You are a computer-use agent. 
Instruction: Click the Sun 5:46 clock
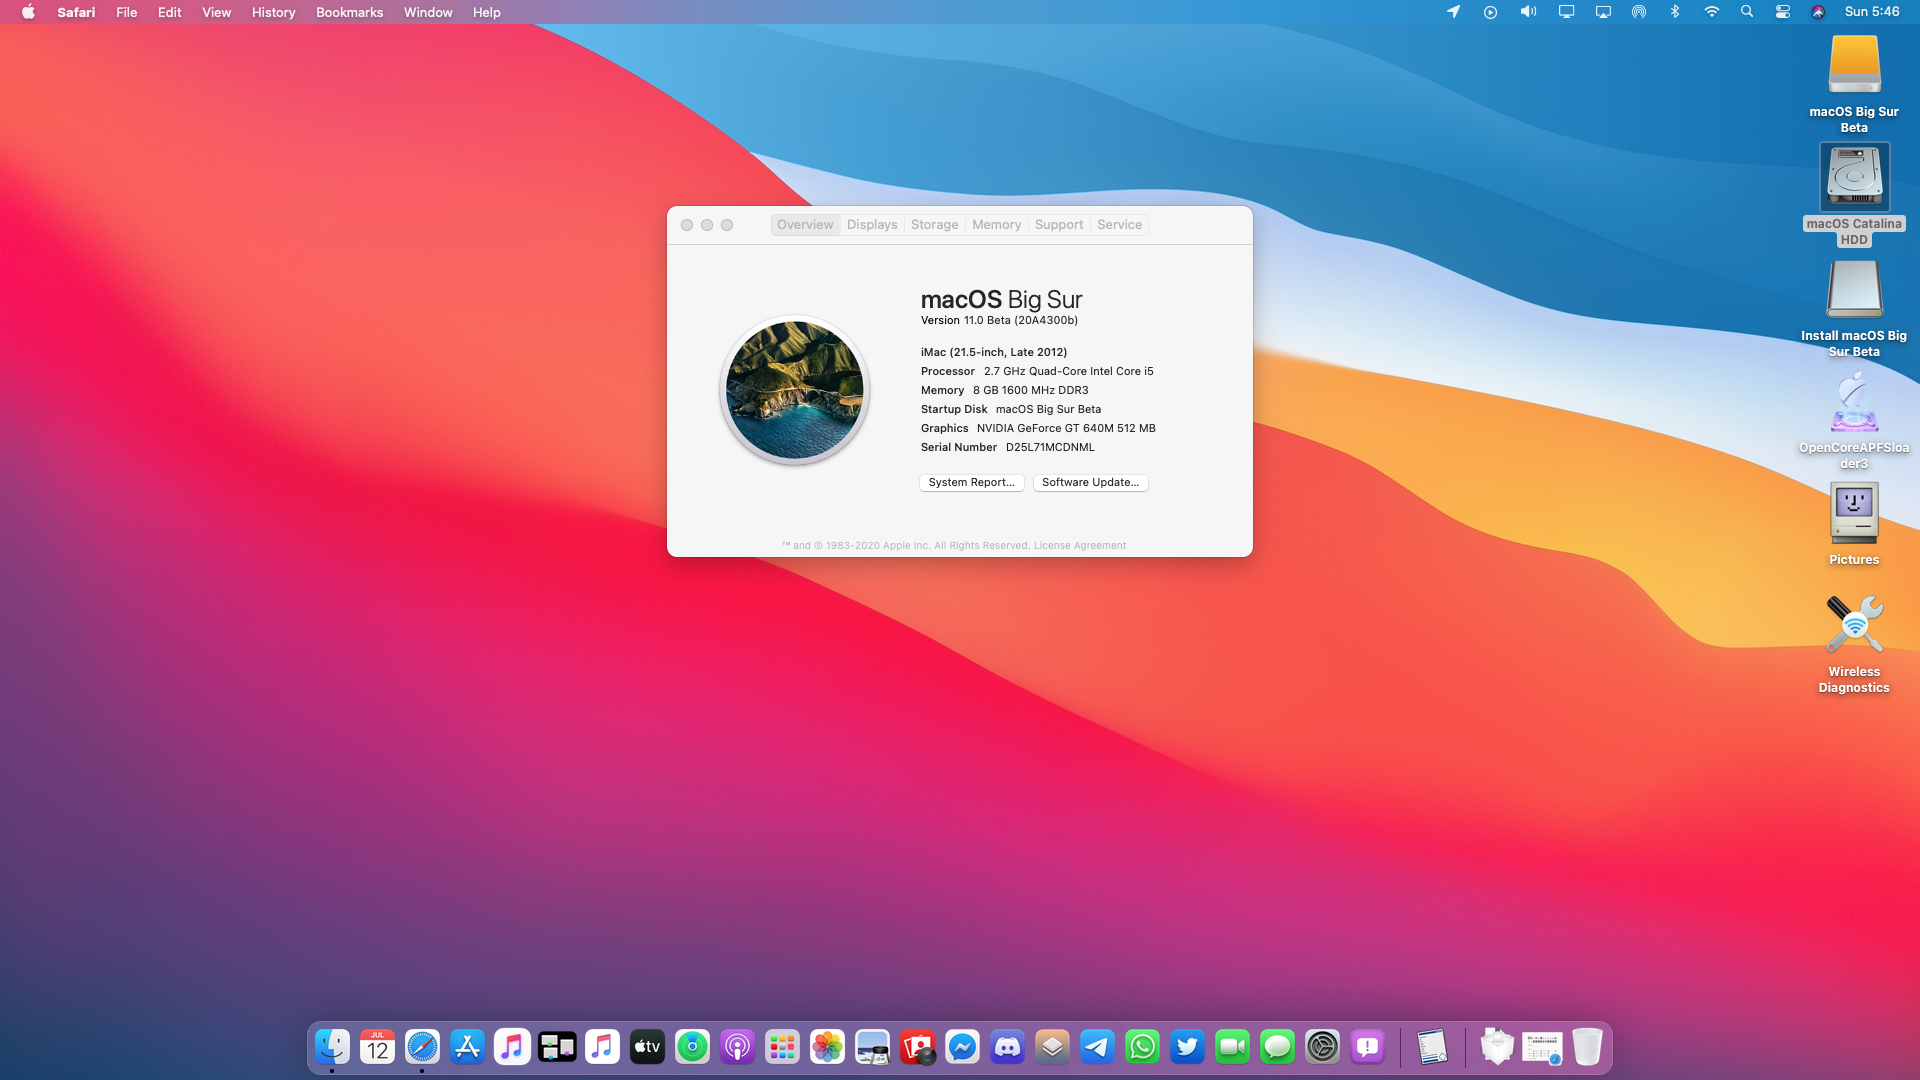pyautogui.click(x=1872, y=12)
